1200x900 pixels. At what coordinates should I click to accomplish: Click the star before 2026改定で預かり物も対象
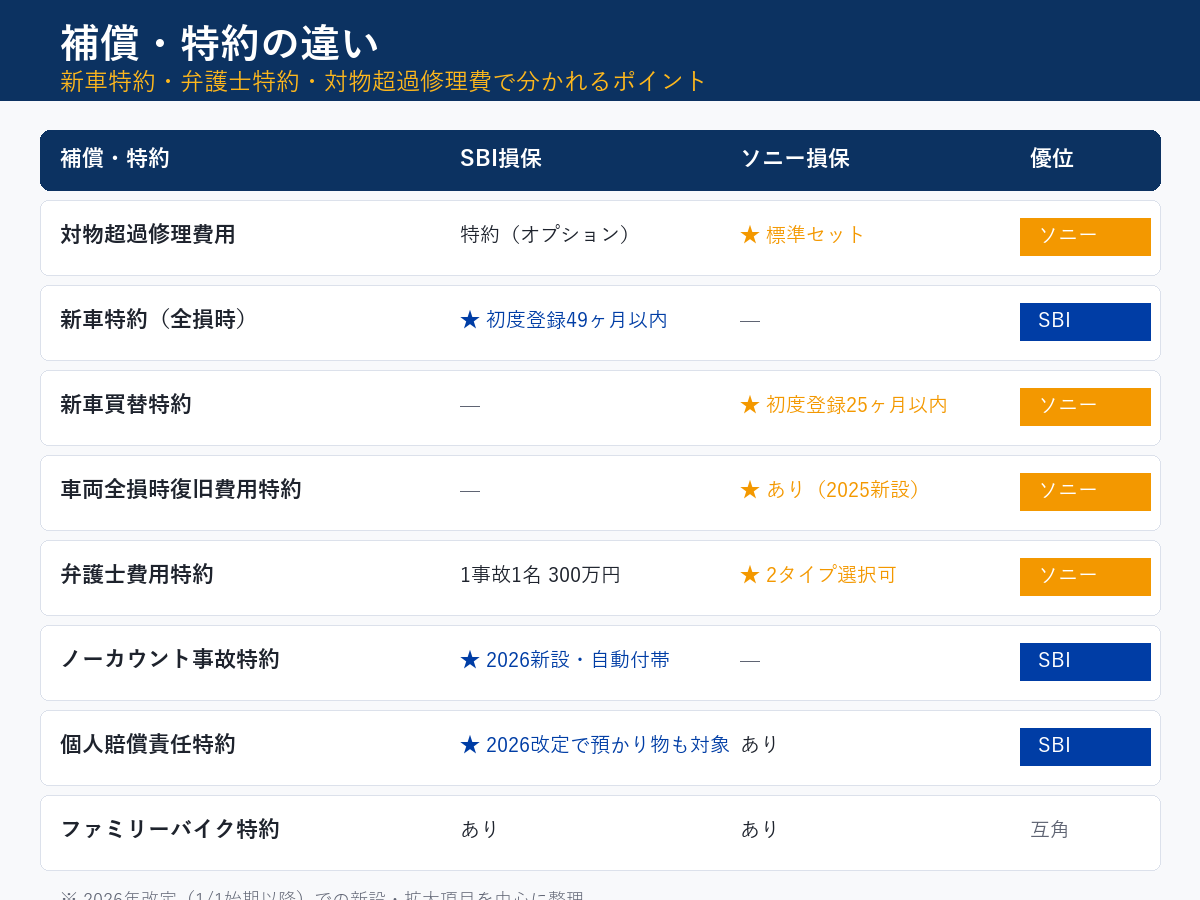point(467,745)
